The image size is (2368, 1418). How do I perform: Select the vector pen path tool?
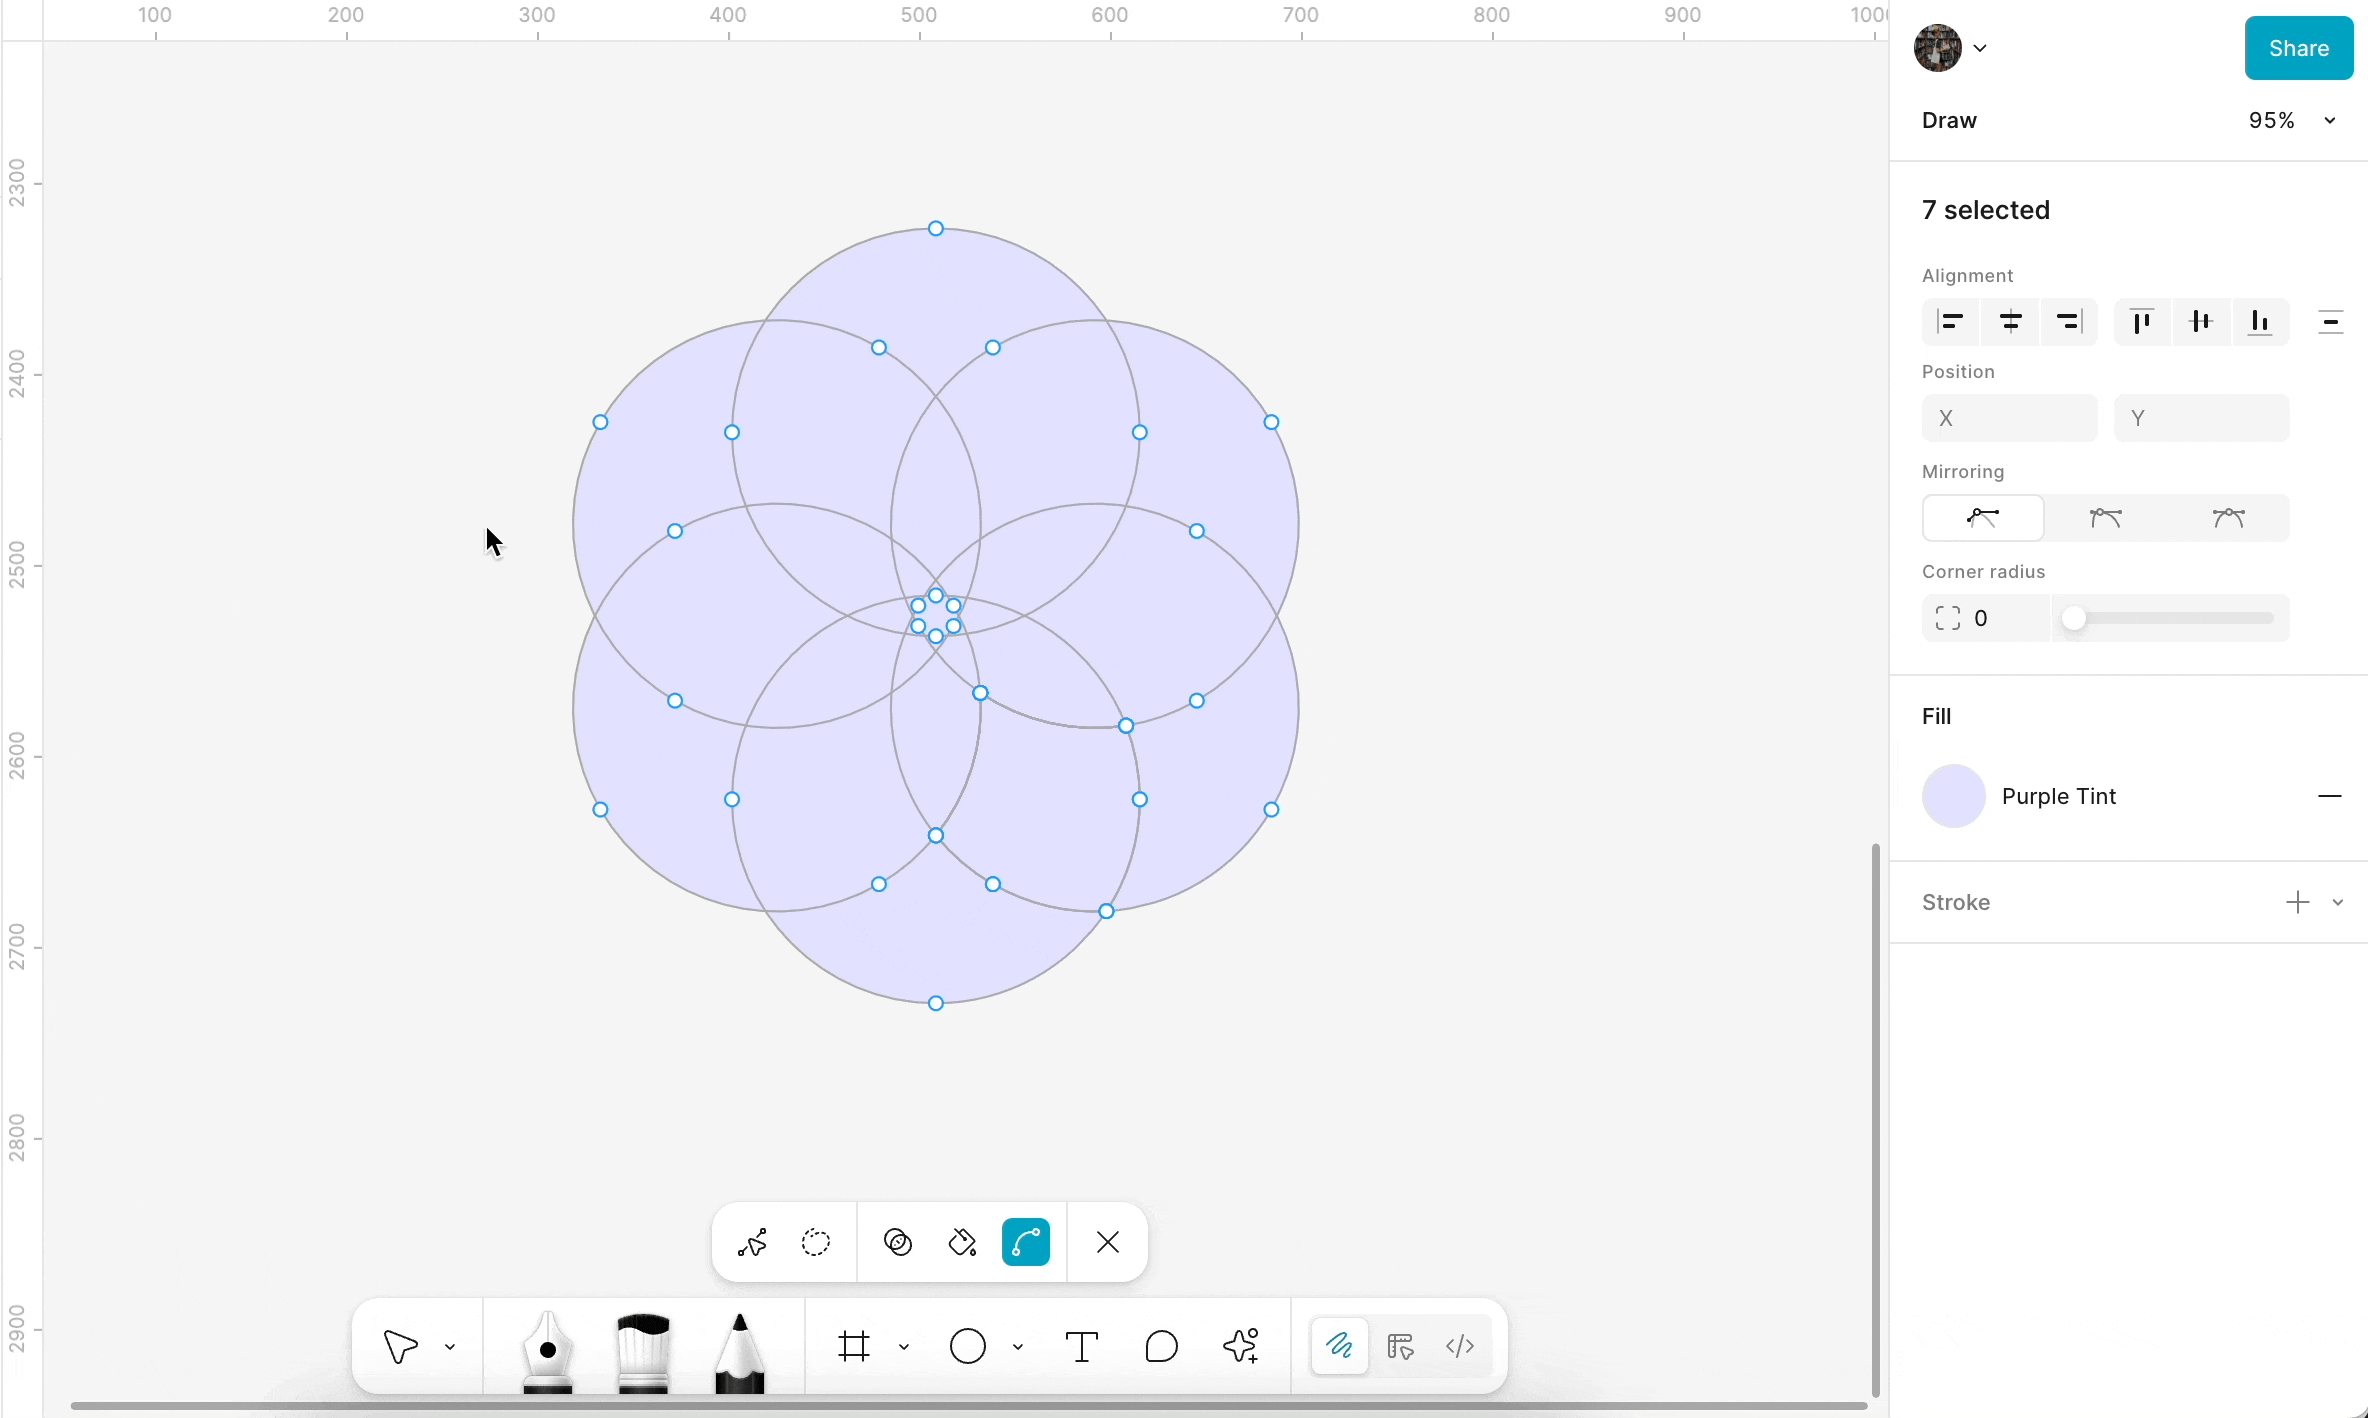coord(752,1242)
